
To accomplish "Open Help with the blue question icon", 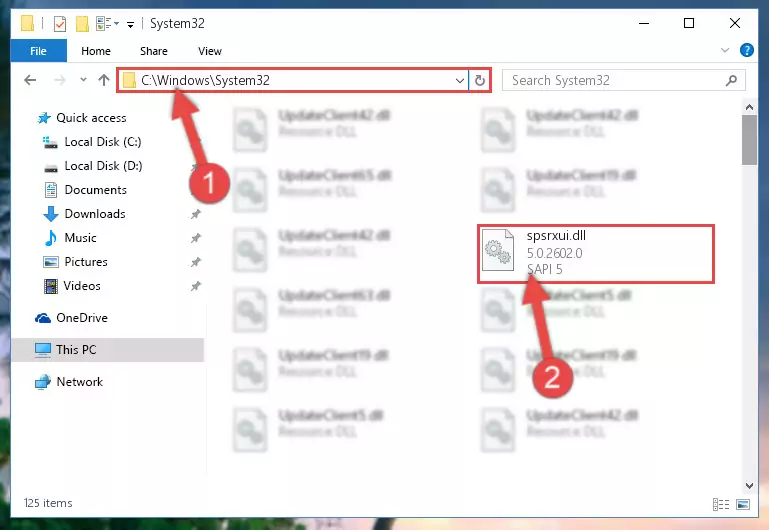I will pos(746,50).
